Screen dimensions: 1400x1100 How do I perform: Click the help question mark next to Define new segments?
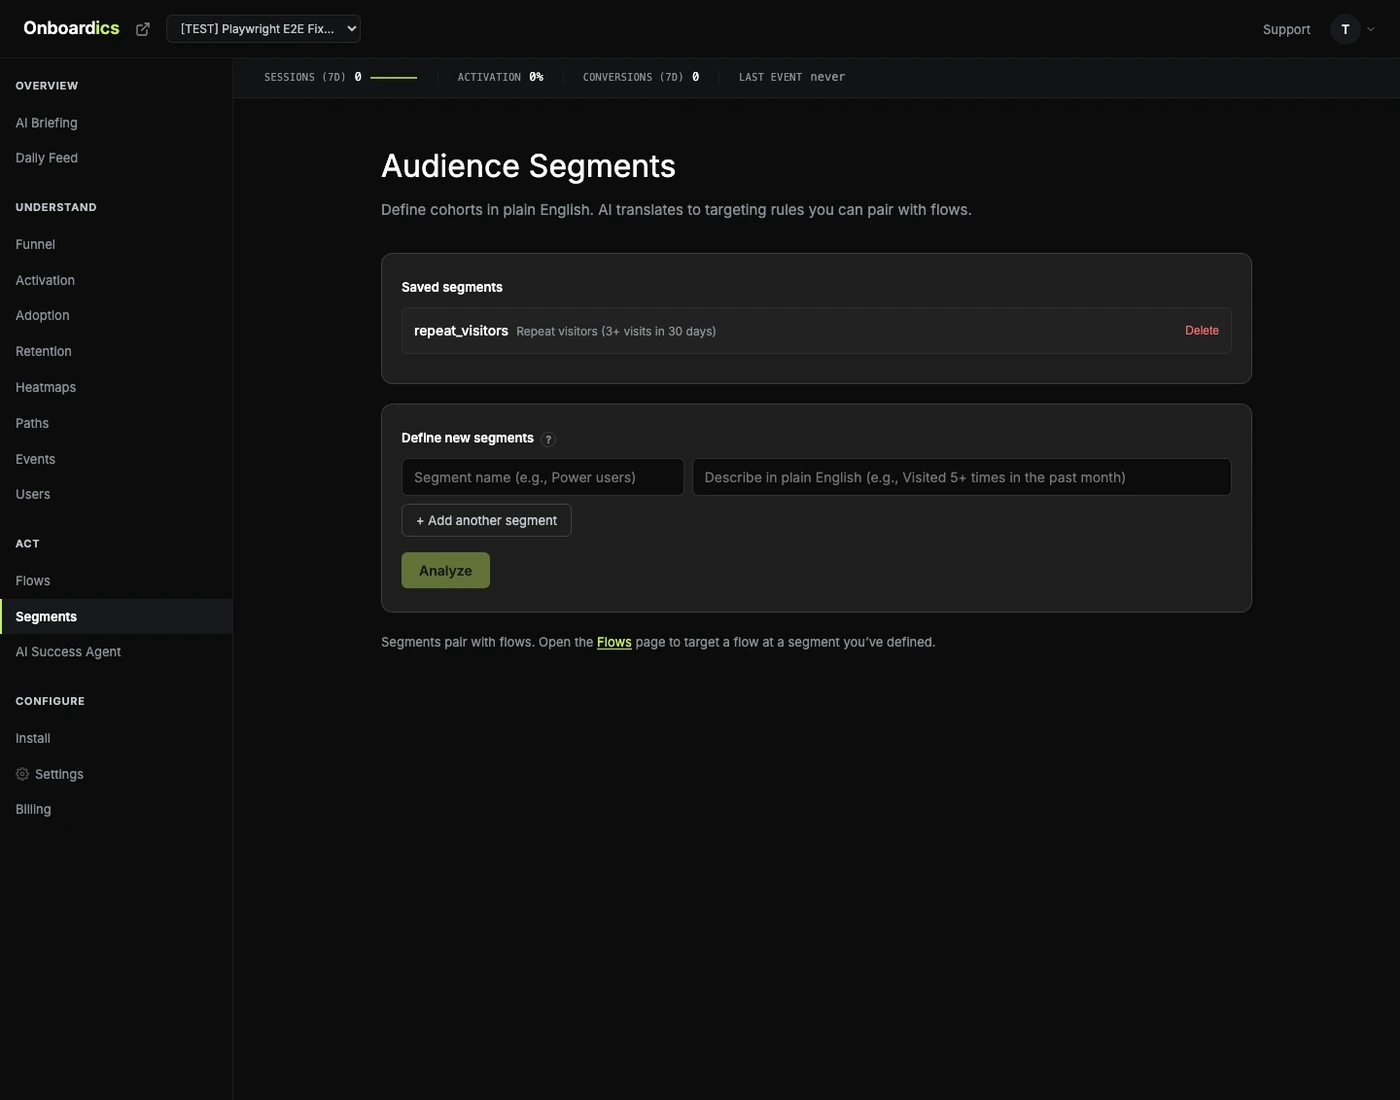(548, 439)
